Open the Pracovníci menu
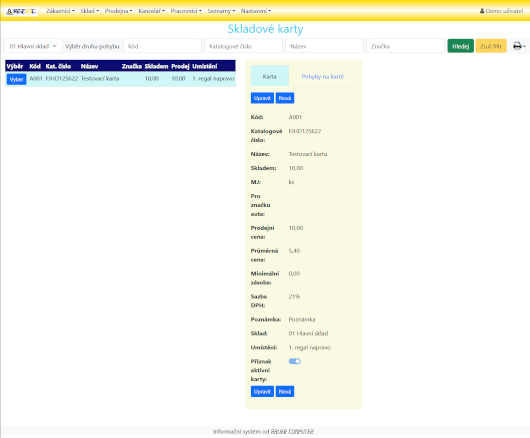Screen dimensions: 530x438 [x=186, y=11]
